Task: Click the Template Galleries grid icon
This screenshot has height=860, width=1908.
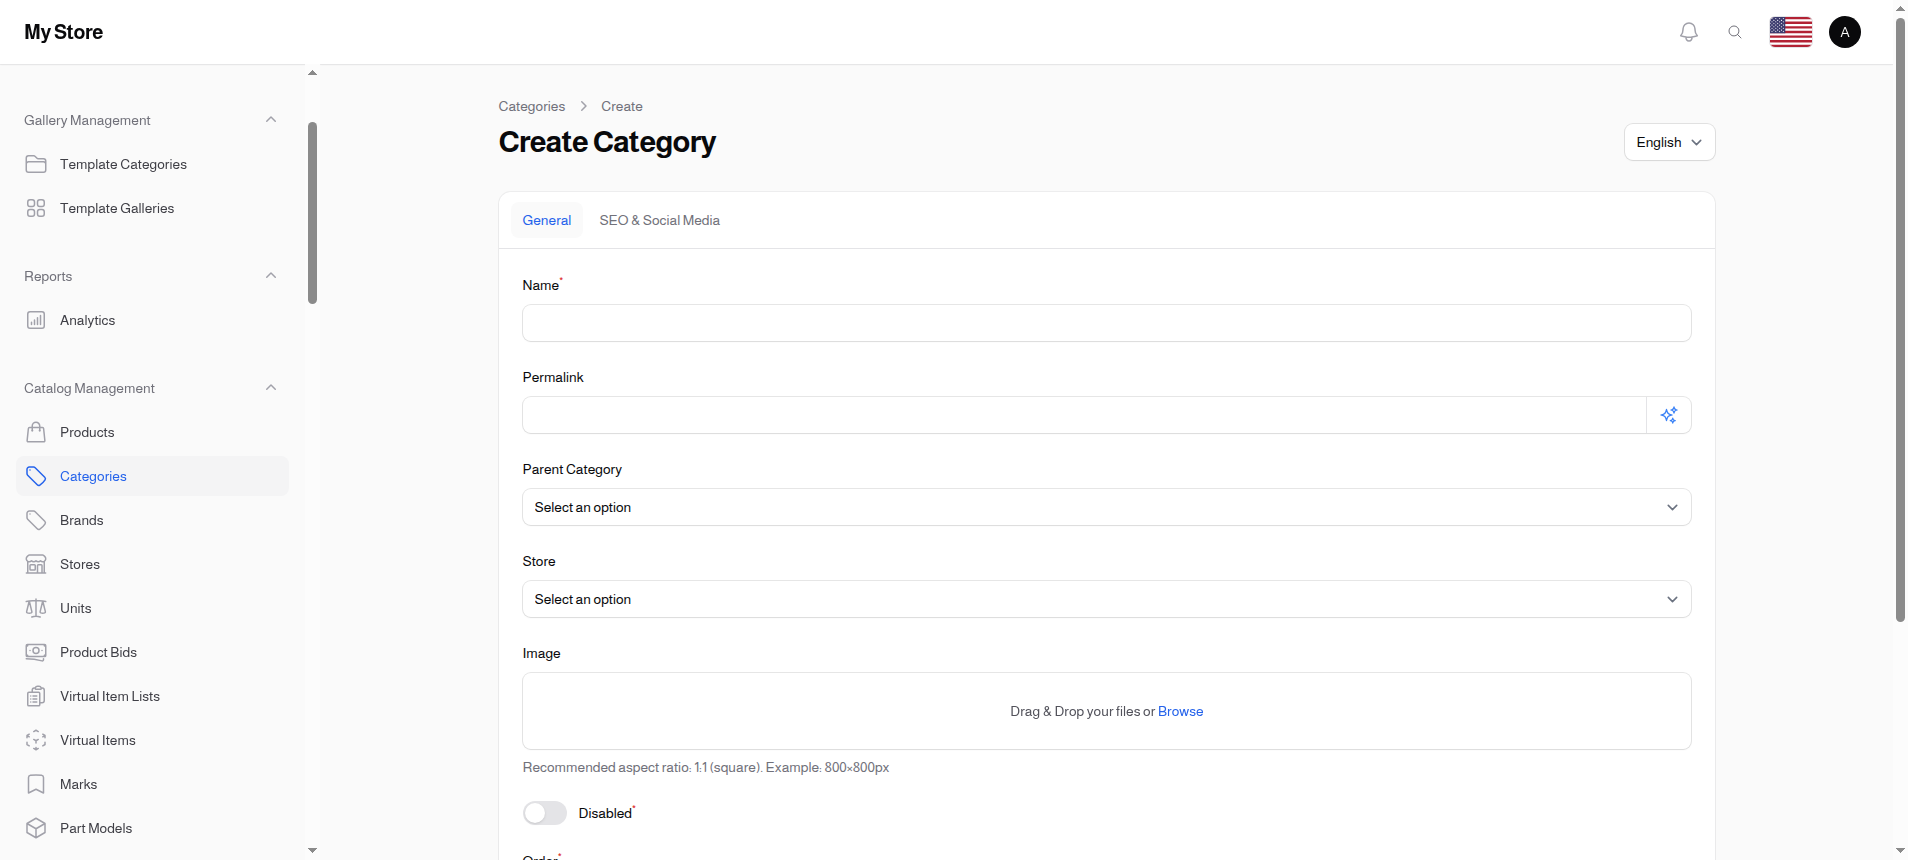Action: (x=36, y=208)
